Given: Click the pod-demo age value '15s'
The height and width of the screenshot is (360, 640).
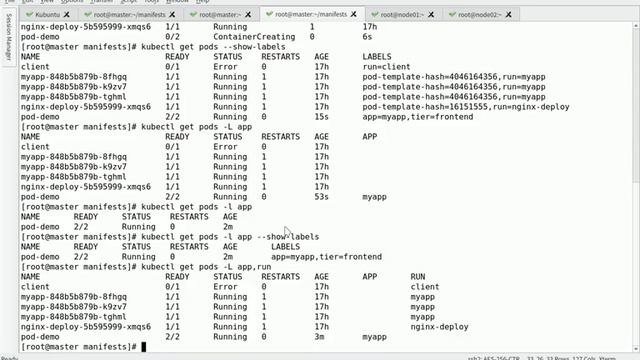Looking at the screenshot, I should [x=322, y=117].
